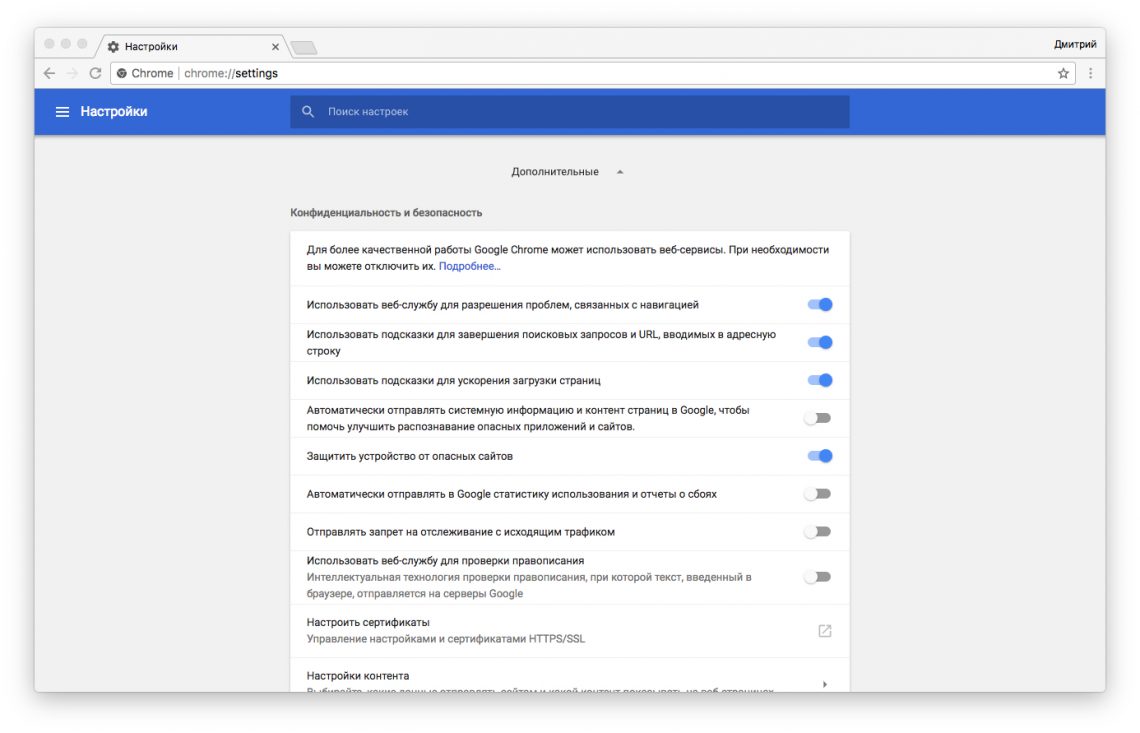Open a new tab with the tab button
The image size is (1140, 733).
[303, 47]
